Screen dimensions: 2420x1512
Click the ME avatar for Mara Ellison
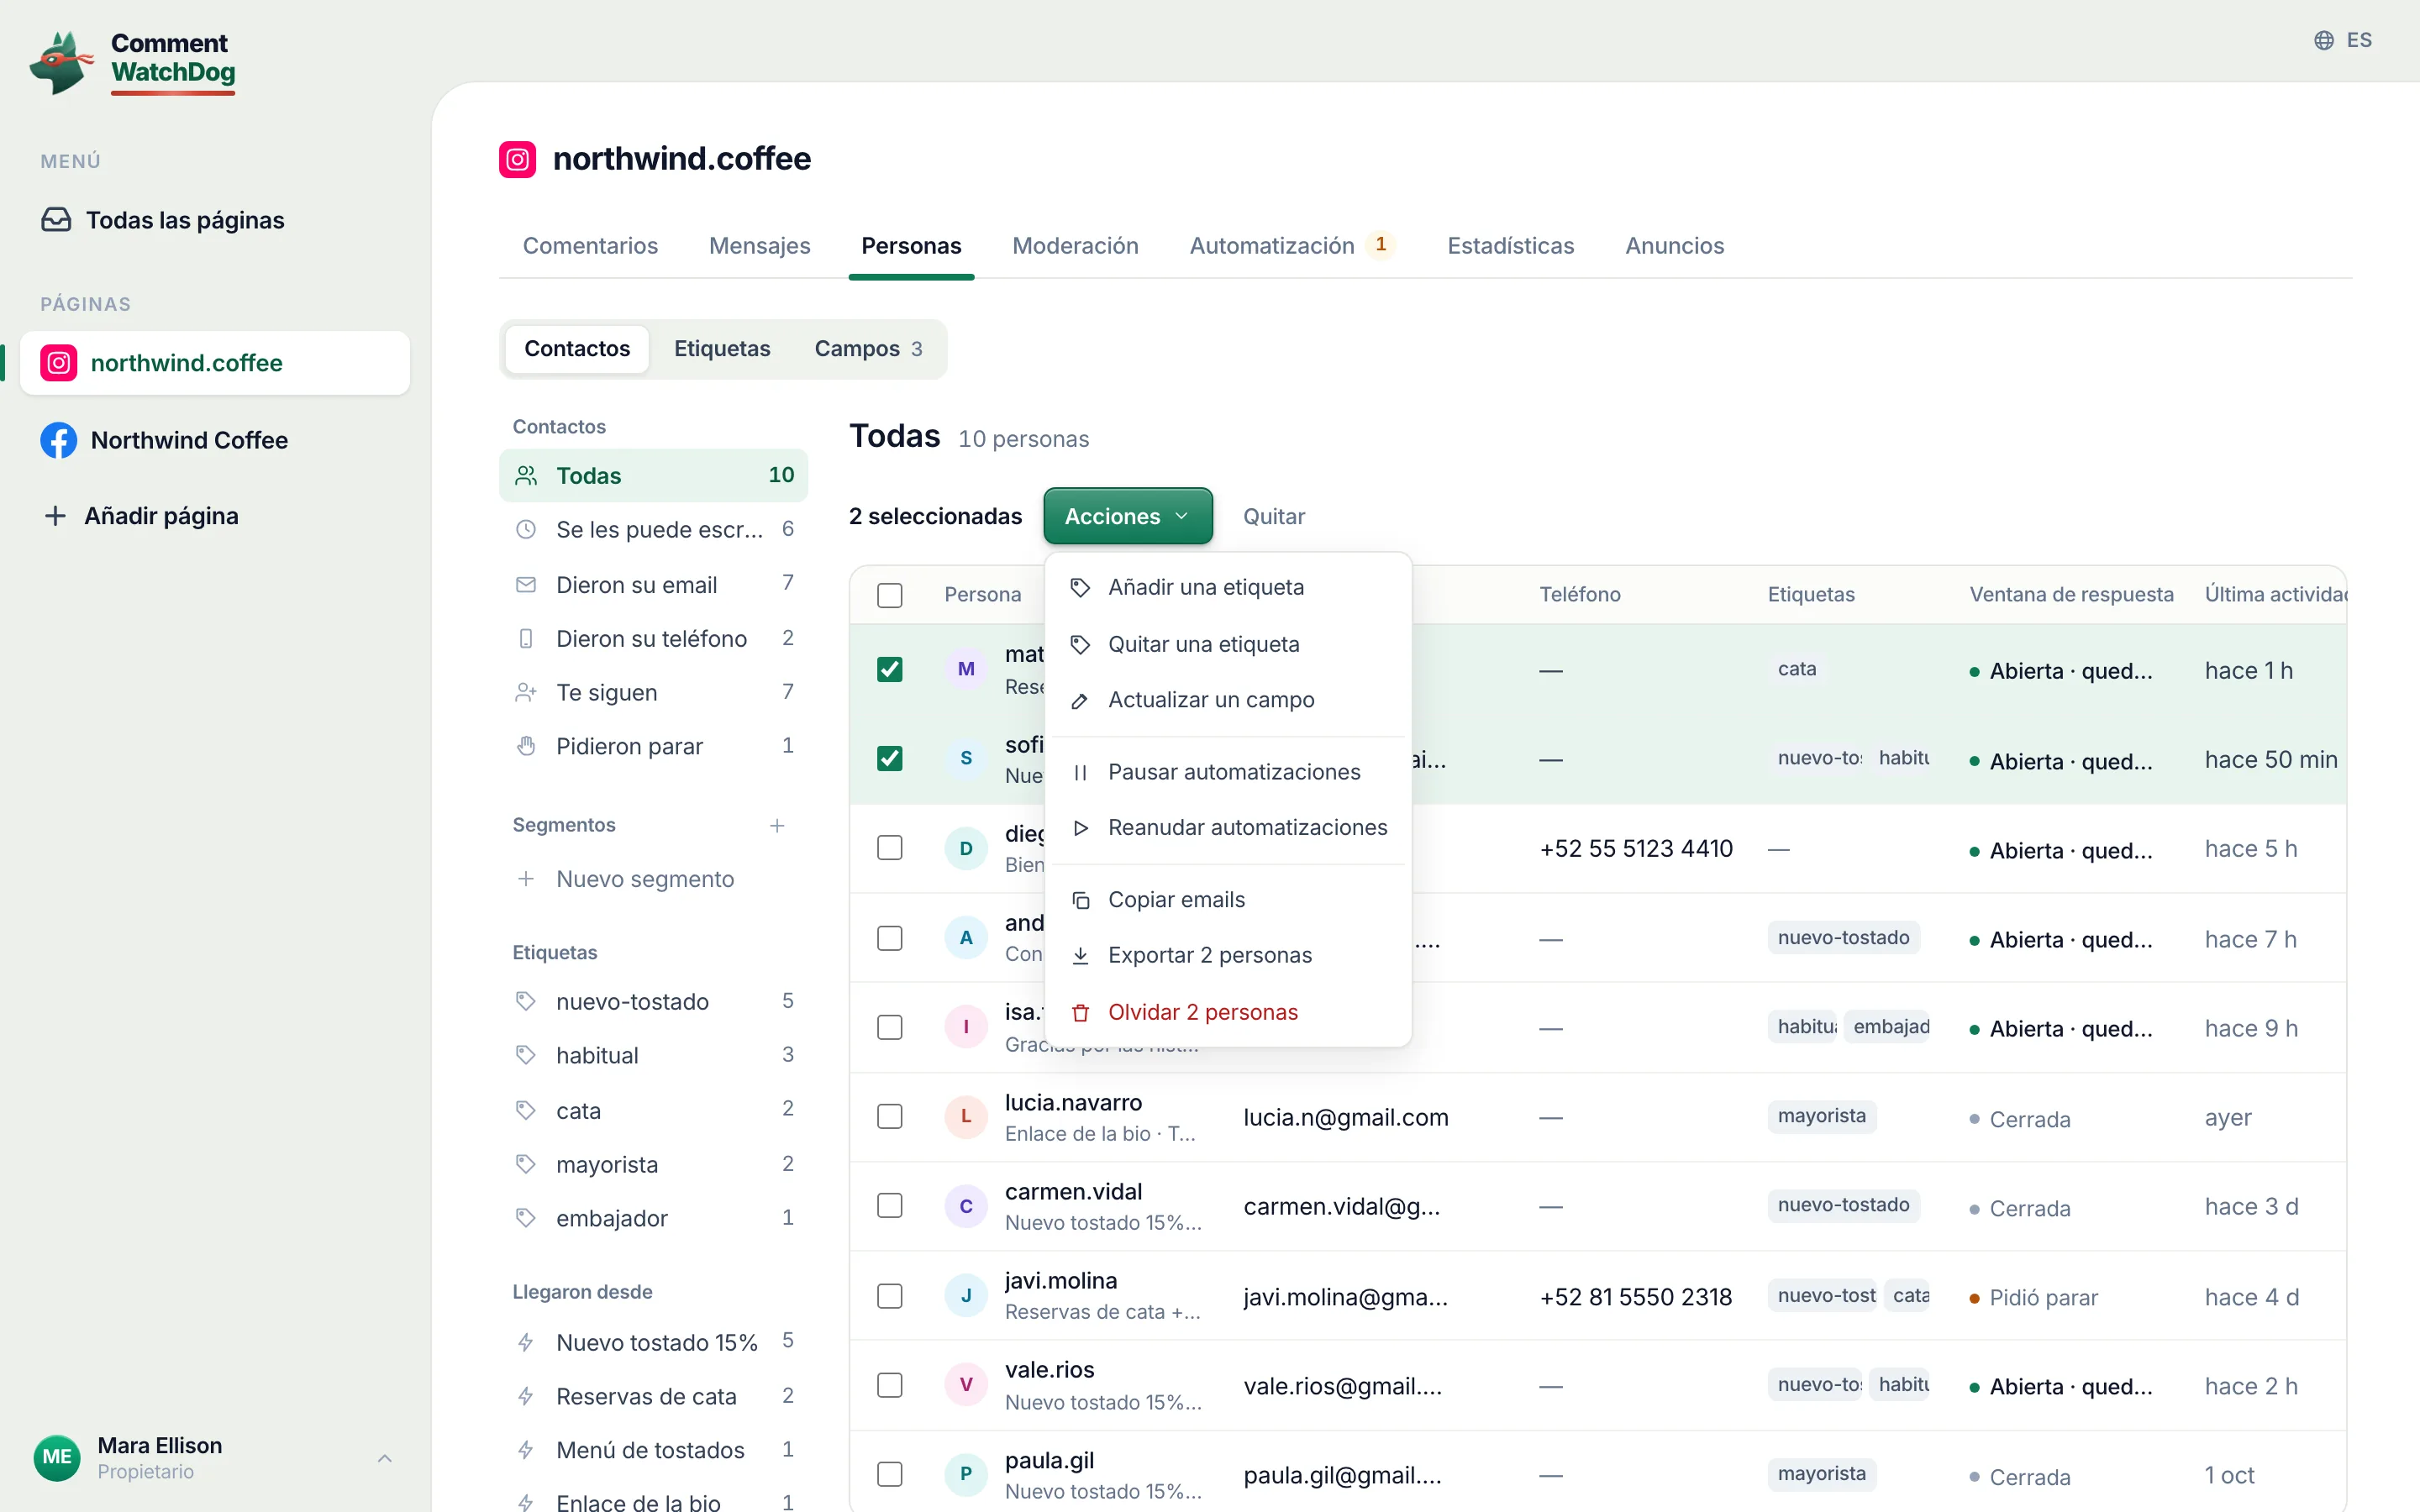pyautogui.click(x=57, y=1457)
